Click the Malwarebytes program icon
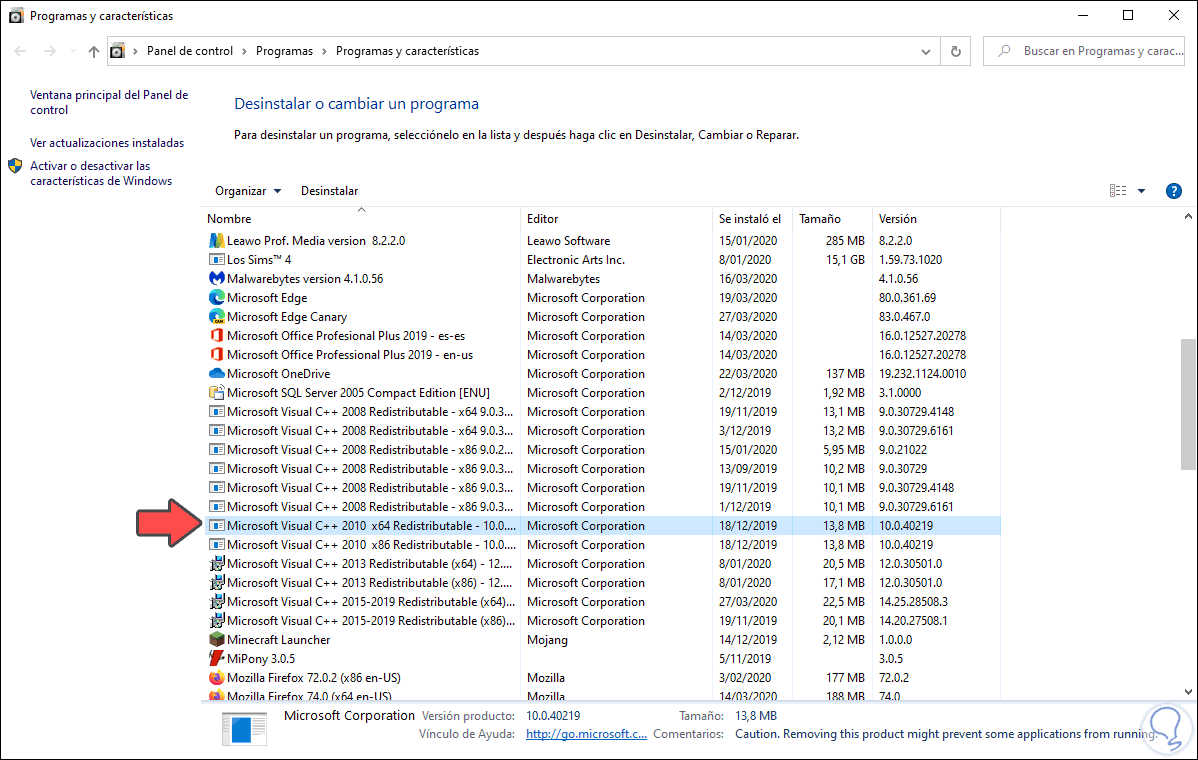The width and height of the screenshot is (1198, 760). tap(217, 279)
